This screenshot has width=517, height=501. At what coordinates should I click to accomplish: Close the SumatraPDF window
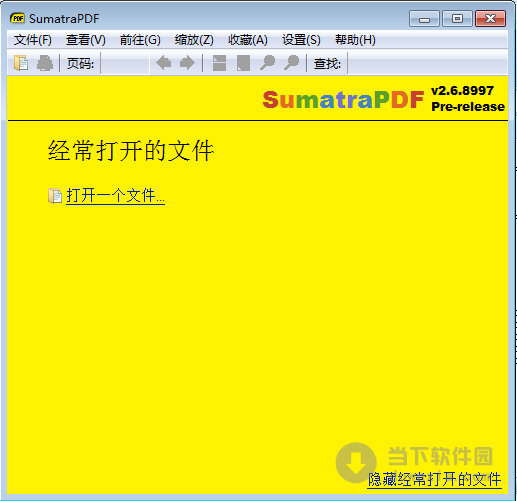[x=490, y=18]
